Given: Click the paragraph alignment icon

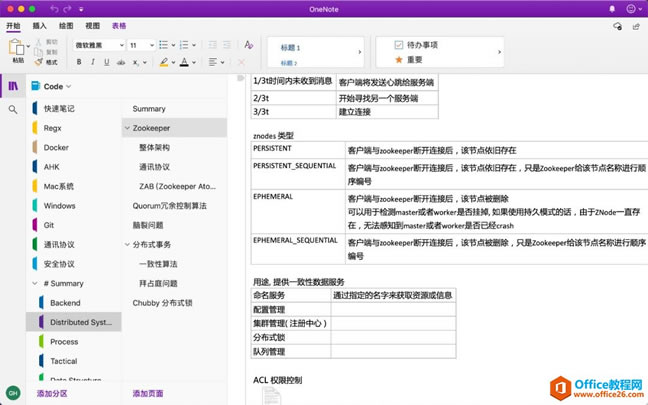Looking at the screenshot, I should (212, 62).
